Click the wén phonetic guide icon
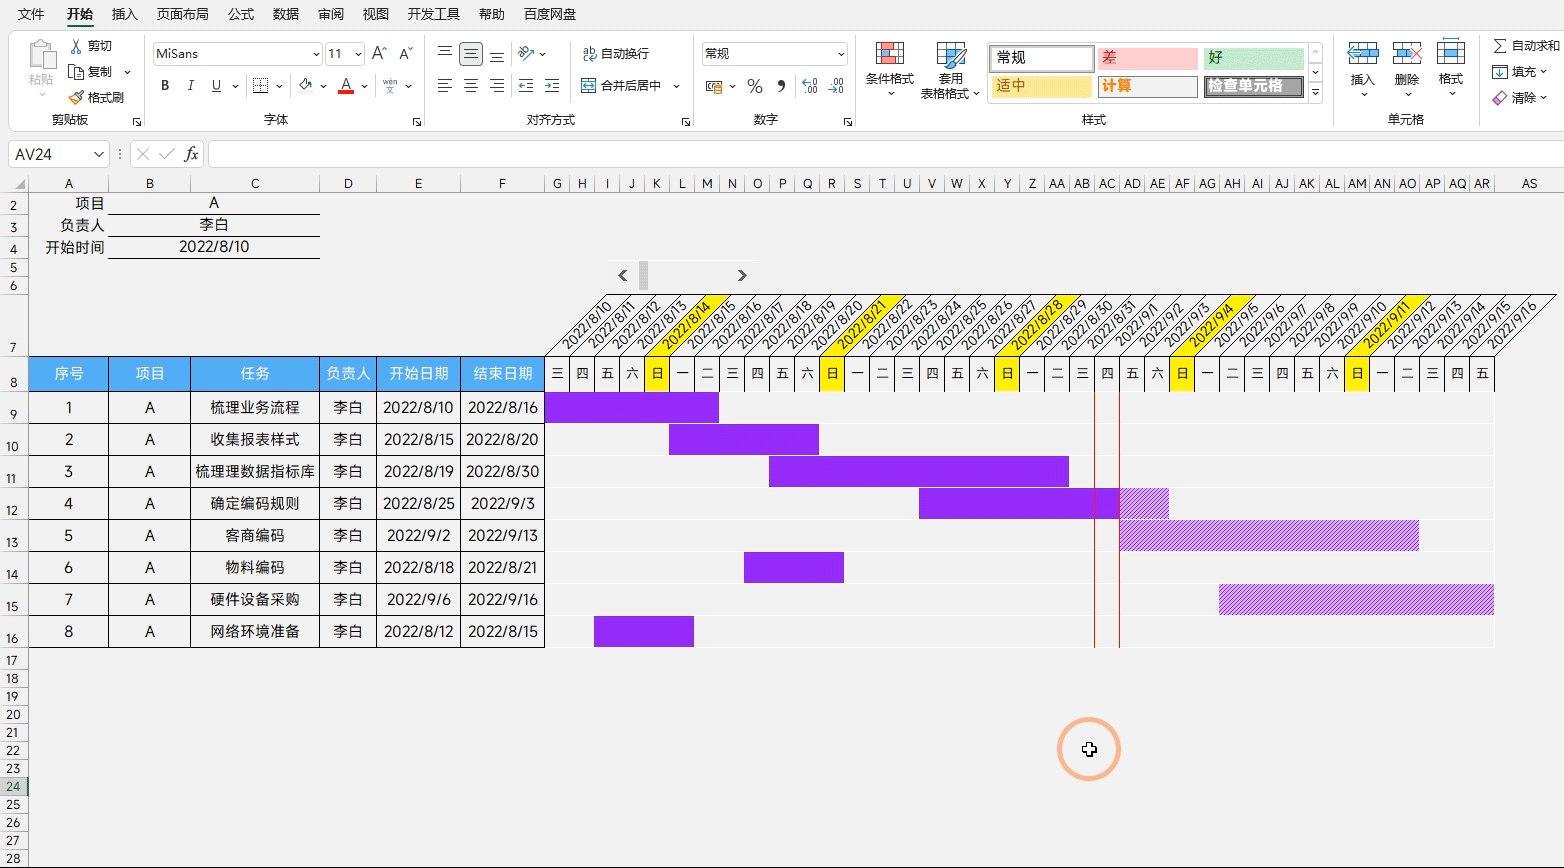The height and width of the screenshot is (868, 1564). coord(390,86)
